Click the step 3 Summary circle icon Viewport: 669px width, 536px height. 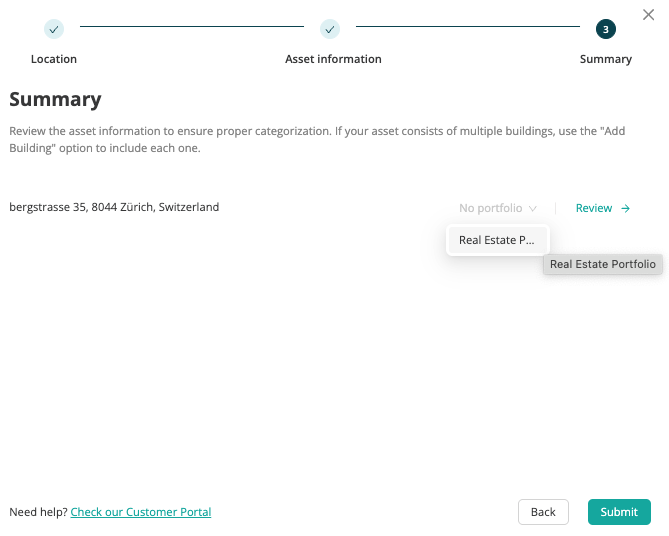pyautogui.click(x=605, y=29)
